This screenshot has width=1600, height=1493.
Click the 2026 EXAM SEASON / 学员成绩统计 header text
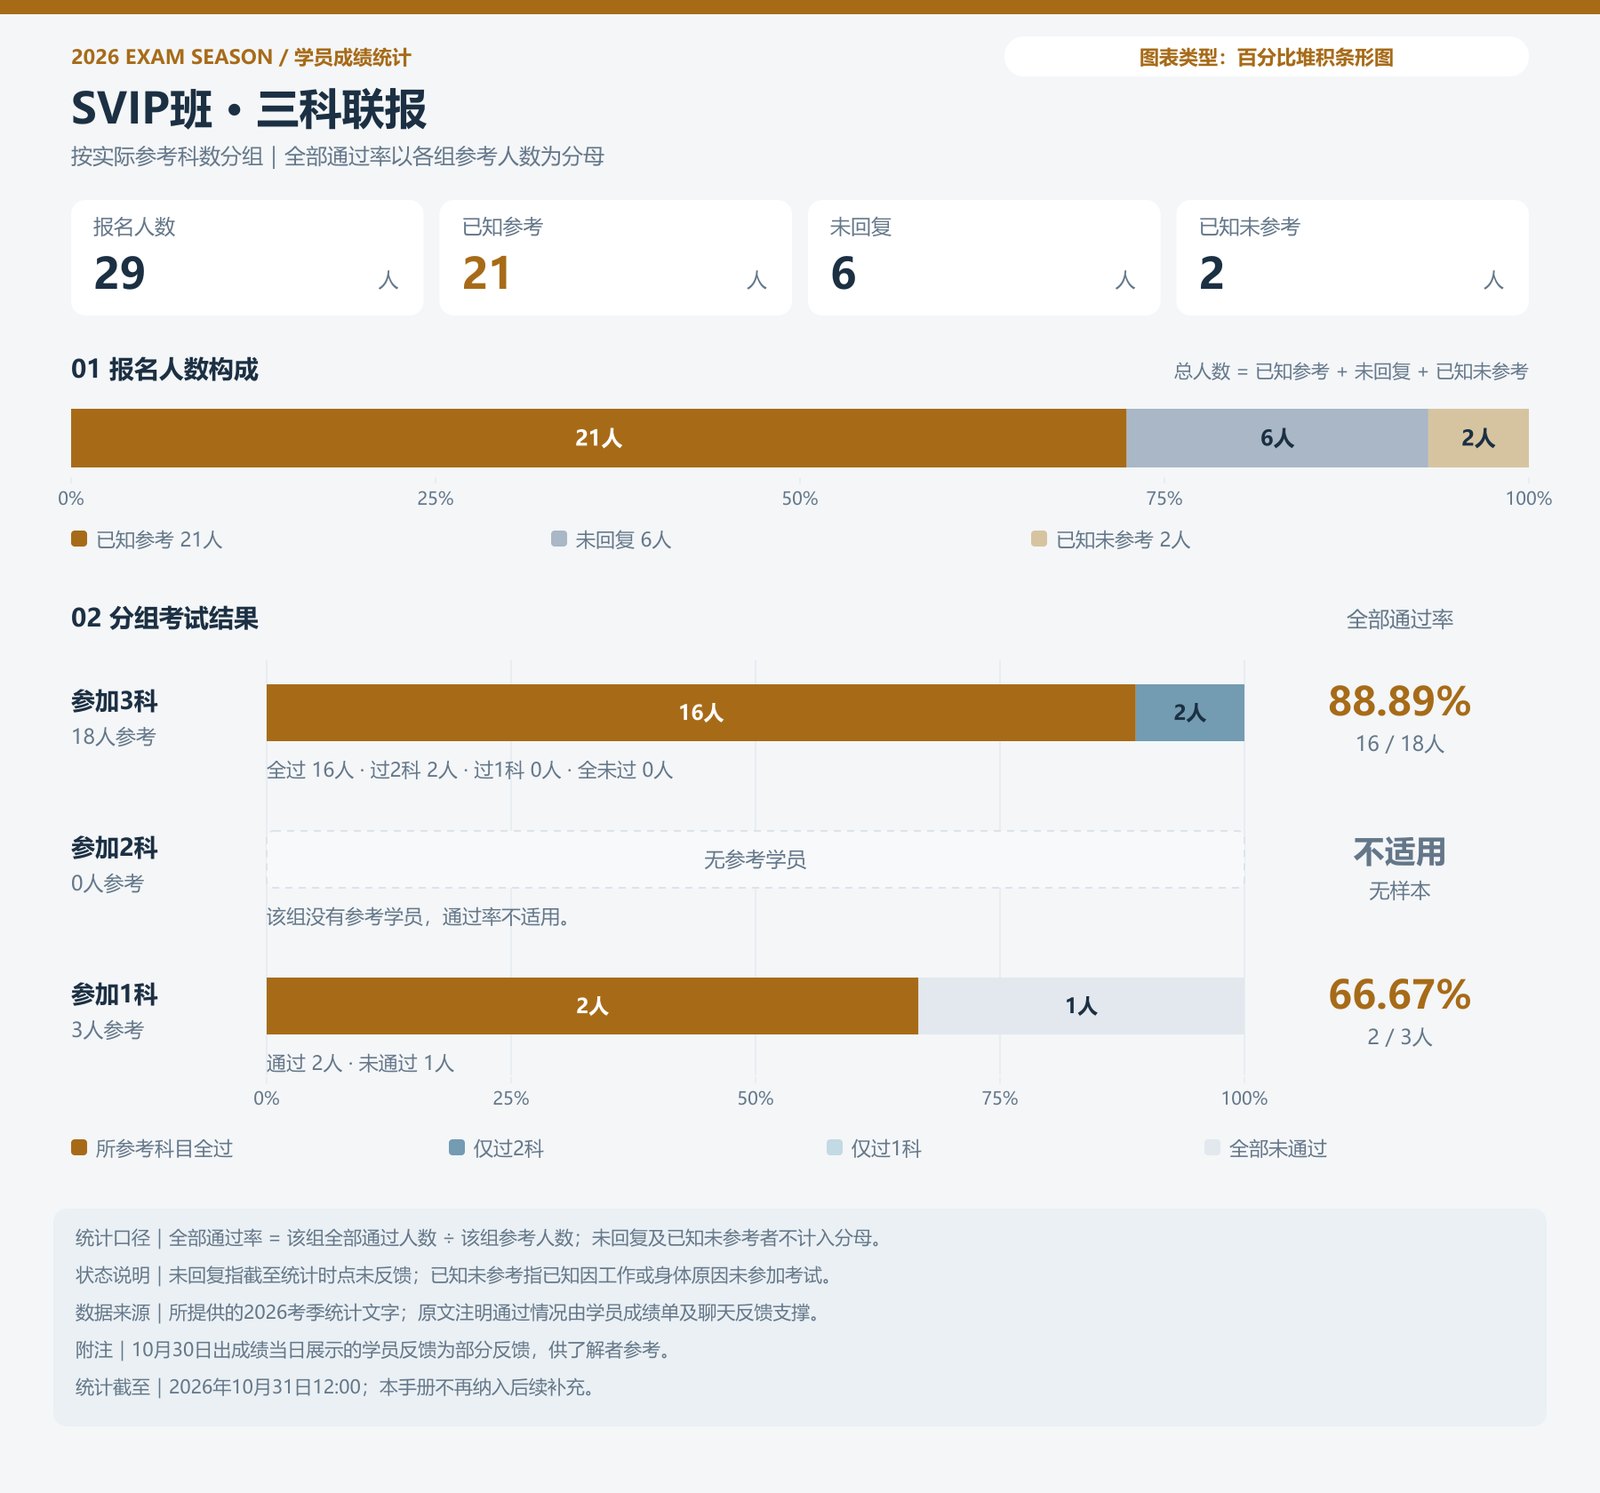point(241,57)
